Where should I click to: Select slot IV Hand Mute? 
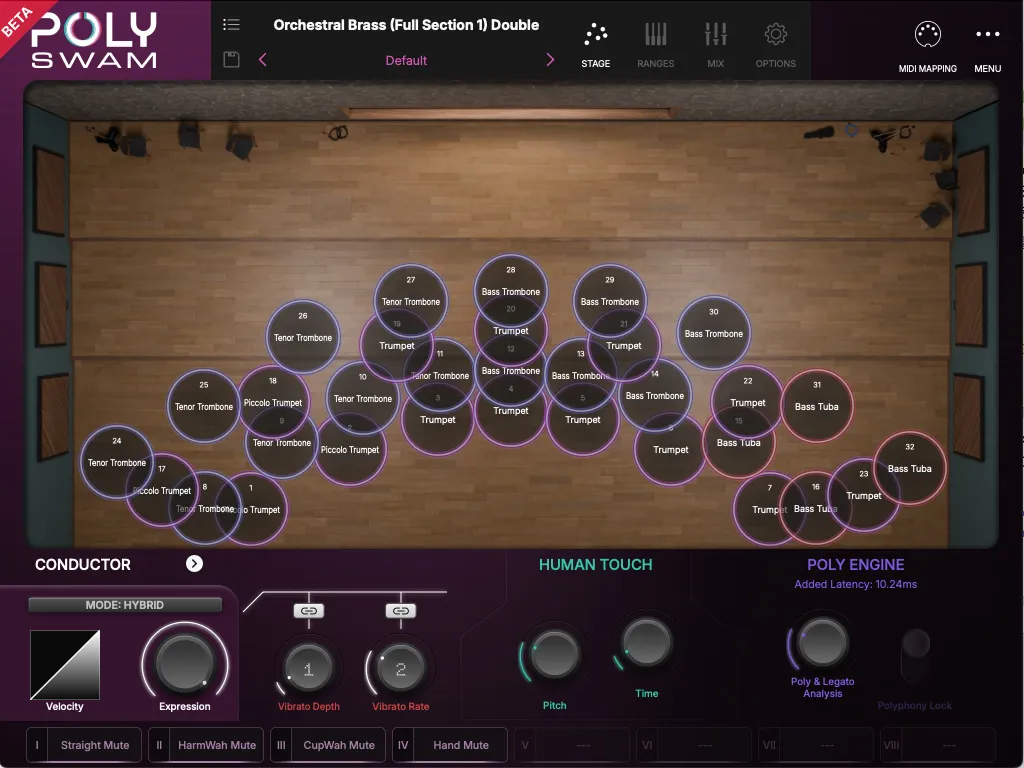click(x=450, y=745)
